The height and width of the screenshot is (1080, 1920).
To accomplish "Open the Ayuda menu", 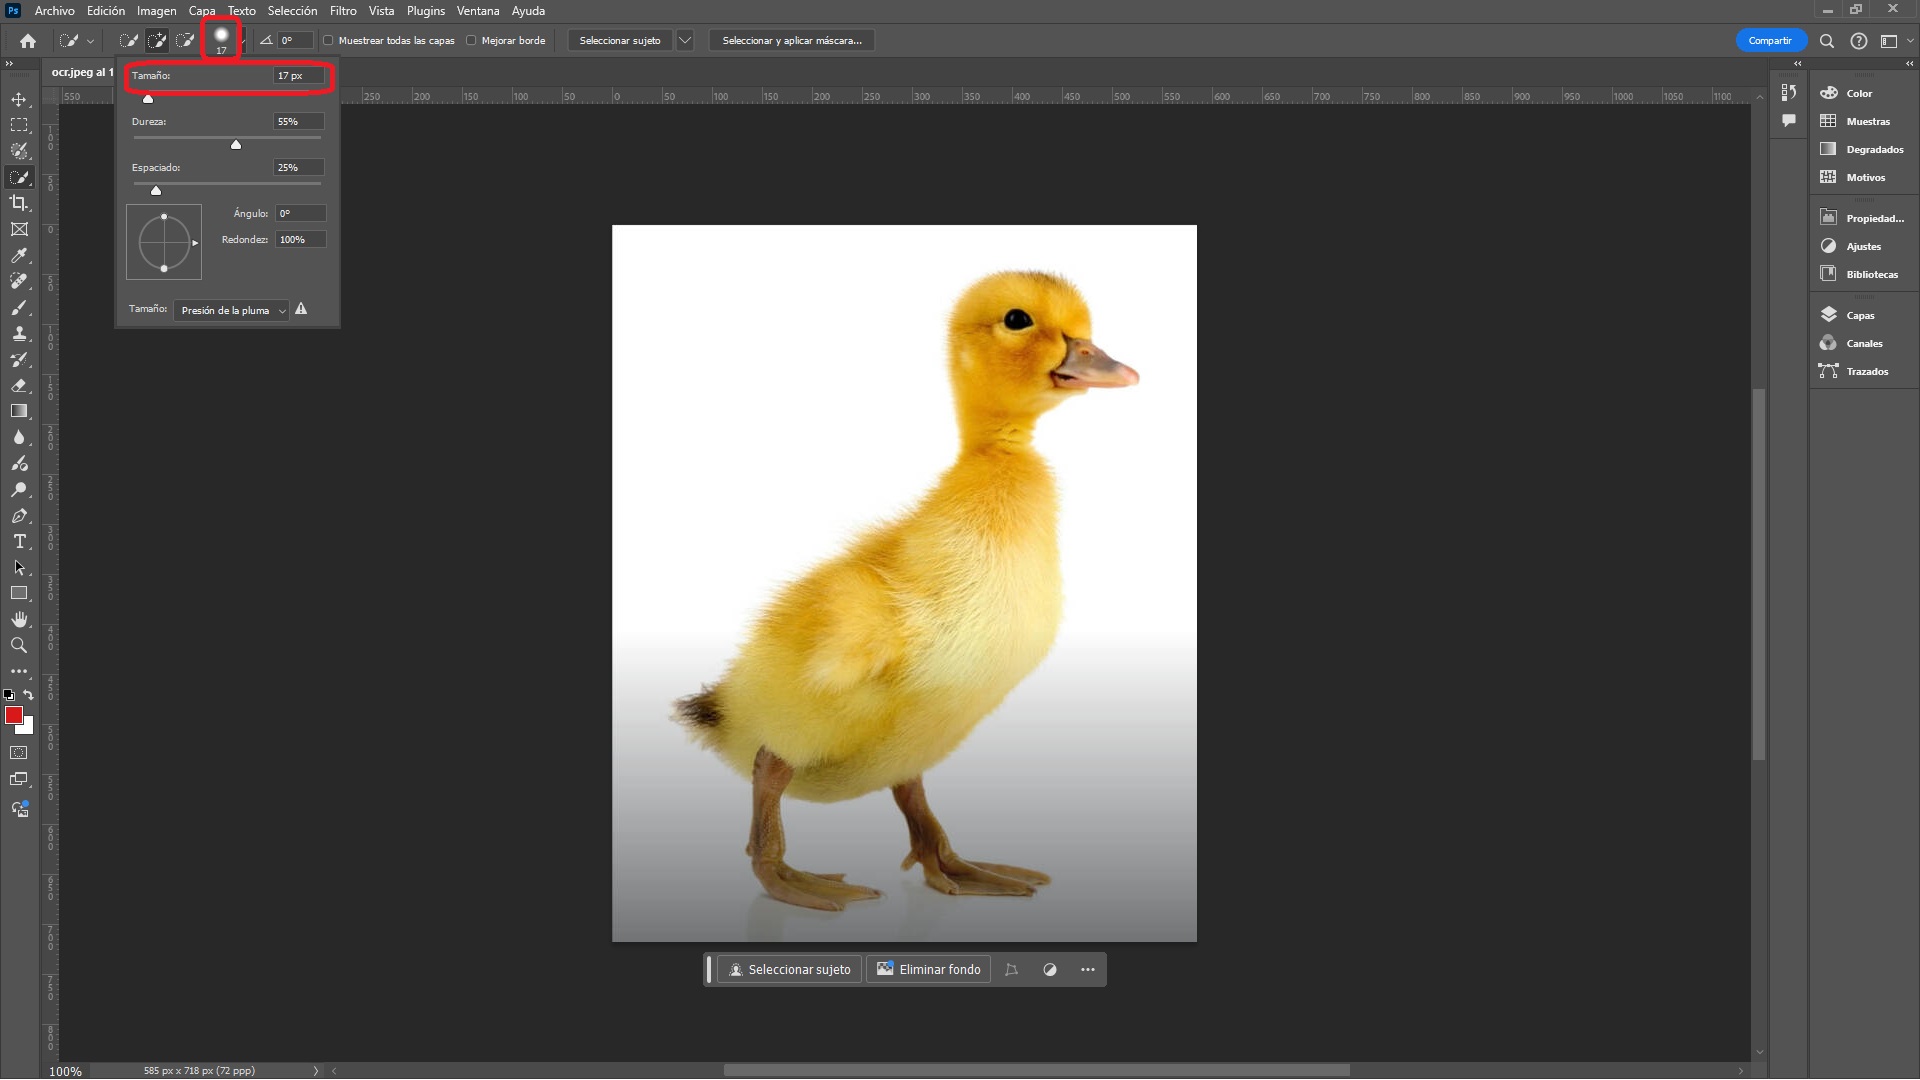I will (528, 11).
